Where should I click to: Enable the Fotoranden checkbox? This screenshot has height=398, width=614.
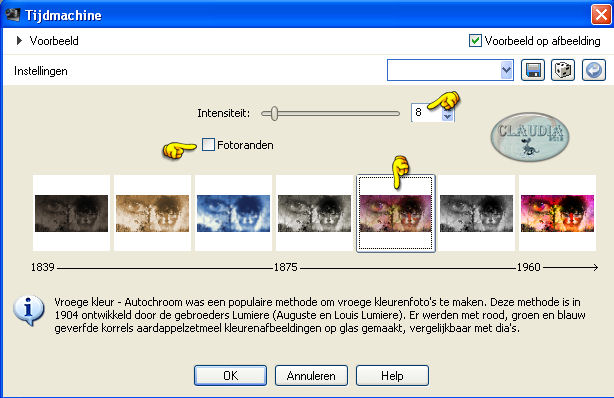click(x=208, y=145)
